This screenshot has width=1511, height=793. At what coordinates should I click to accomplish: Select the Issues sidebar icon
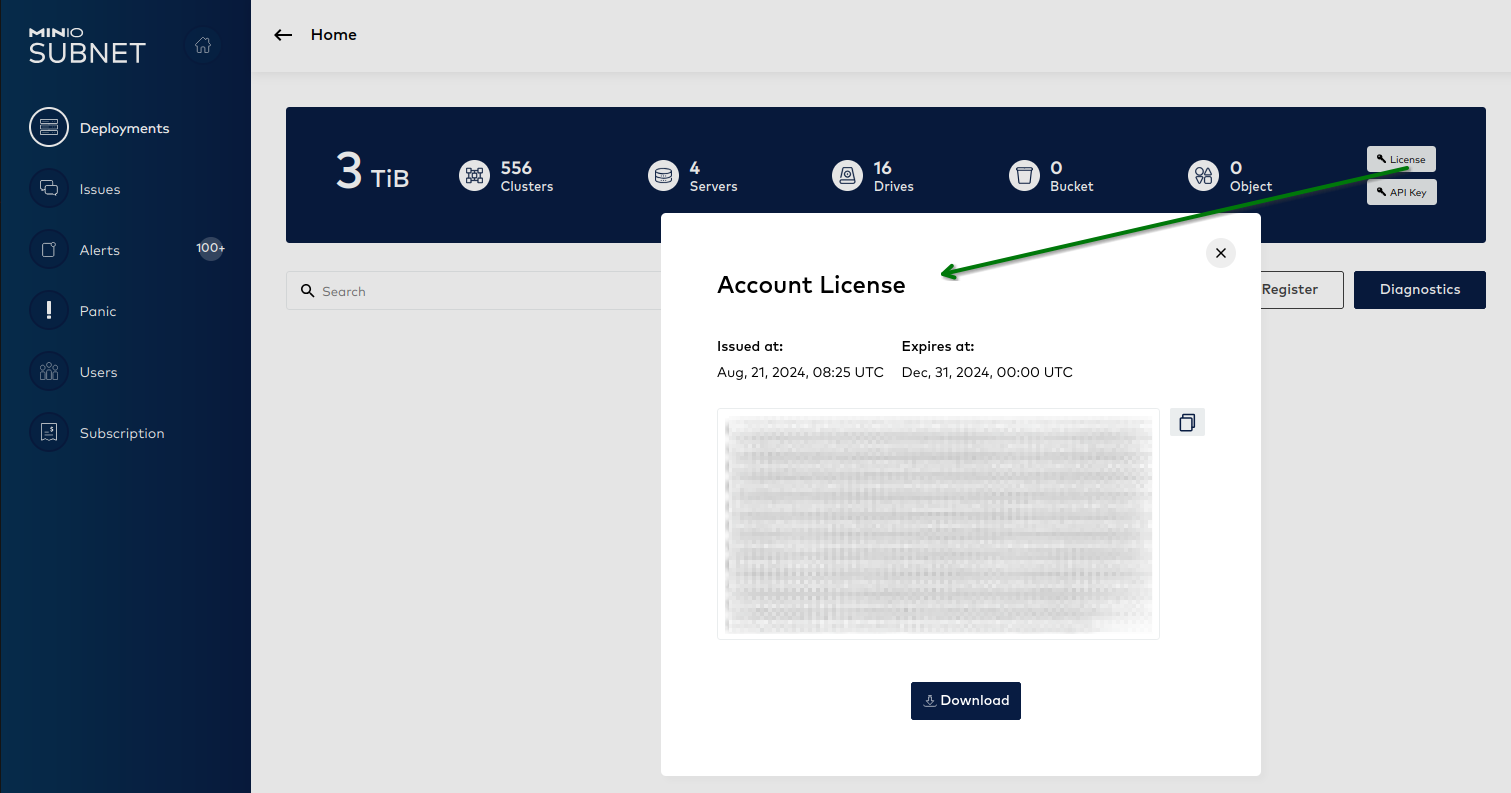tap(49, 188)
